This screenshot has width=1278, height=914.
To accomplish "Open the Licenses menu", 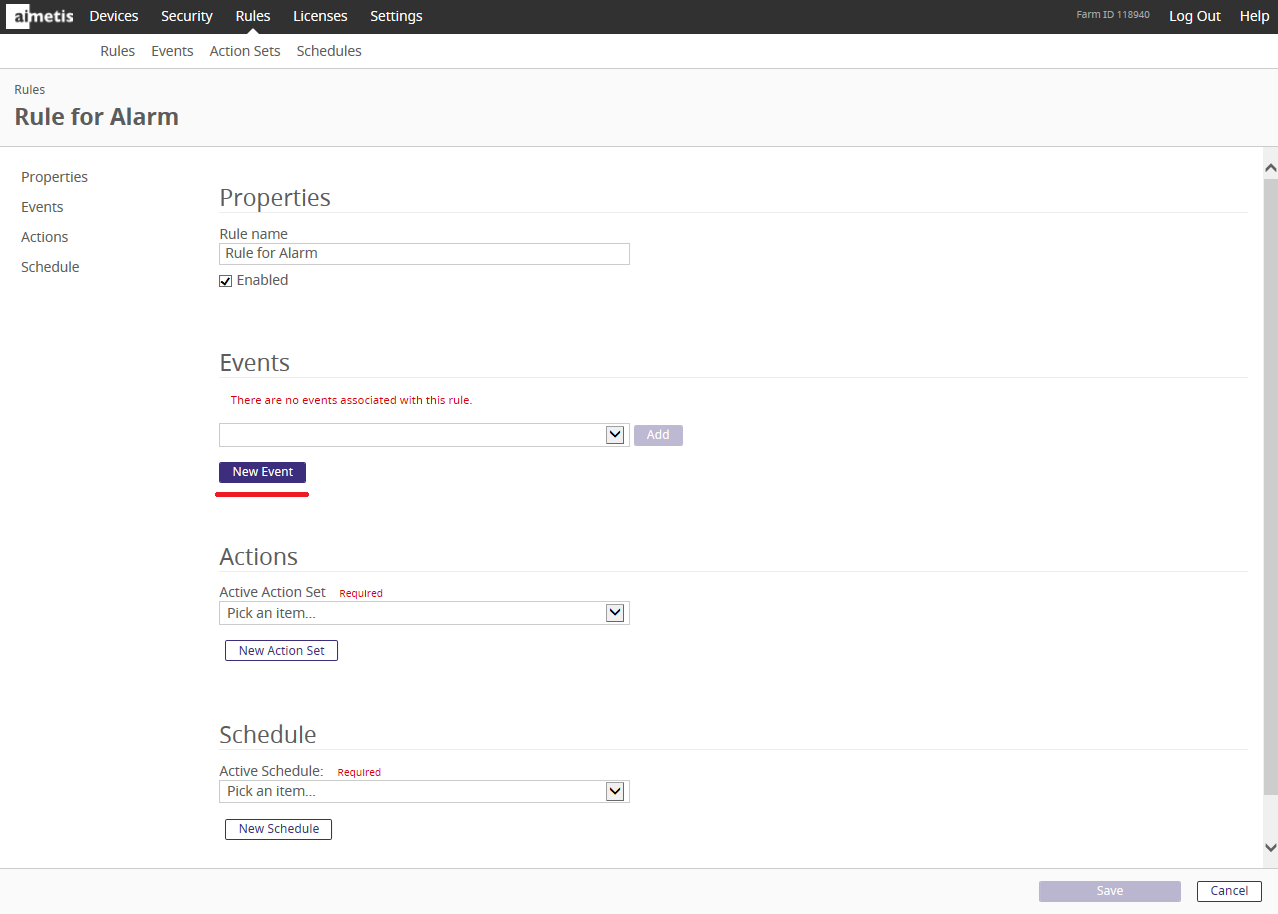I will [x=320, y=16].
